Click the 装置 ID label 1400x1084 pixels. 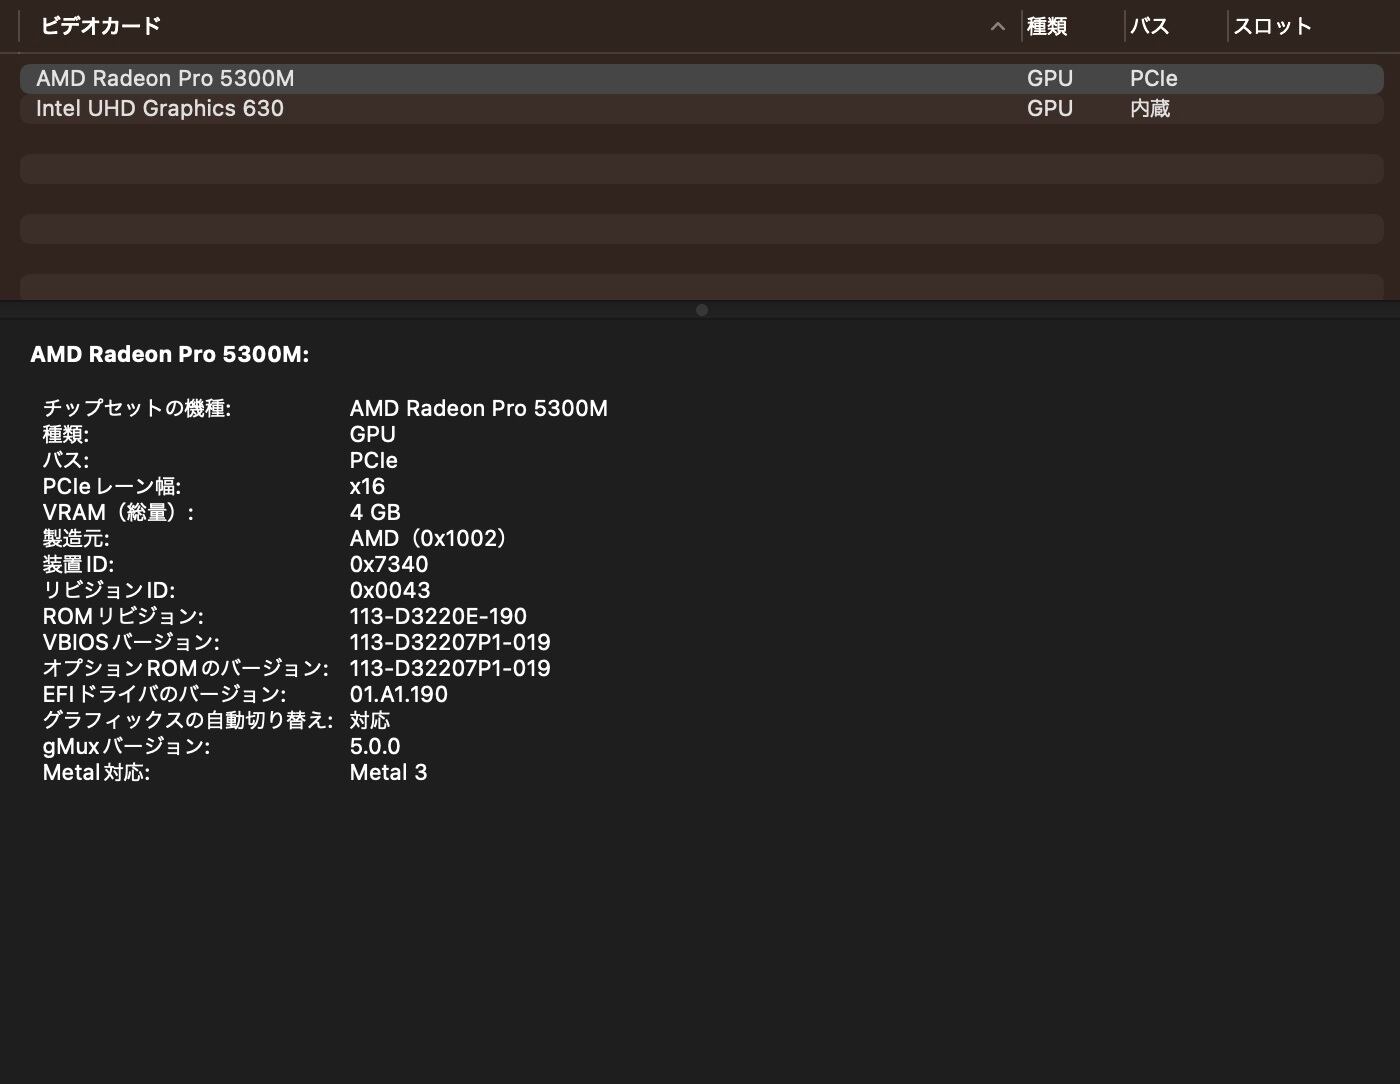tap(78, 565)
